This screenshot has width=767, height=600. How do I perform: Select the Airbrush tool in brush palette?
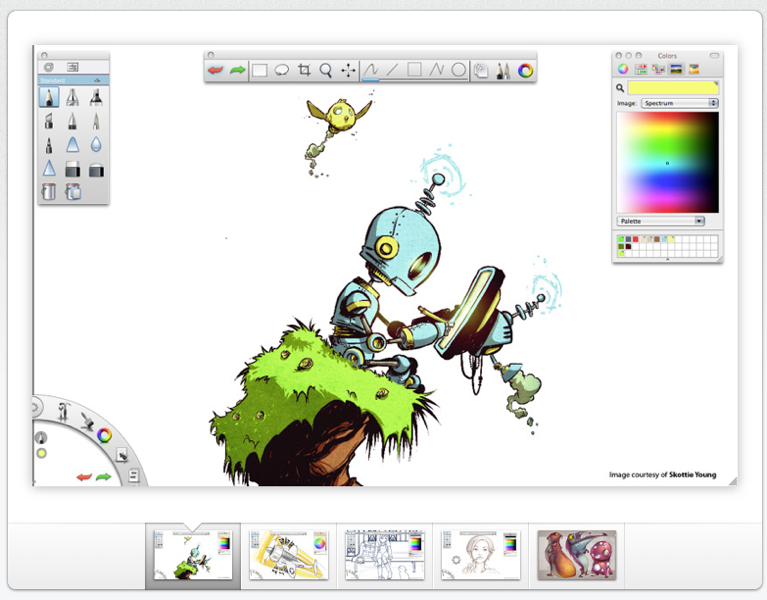[72, 97]
